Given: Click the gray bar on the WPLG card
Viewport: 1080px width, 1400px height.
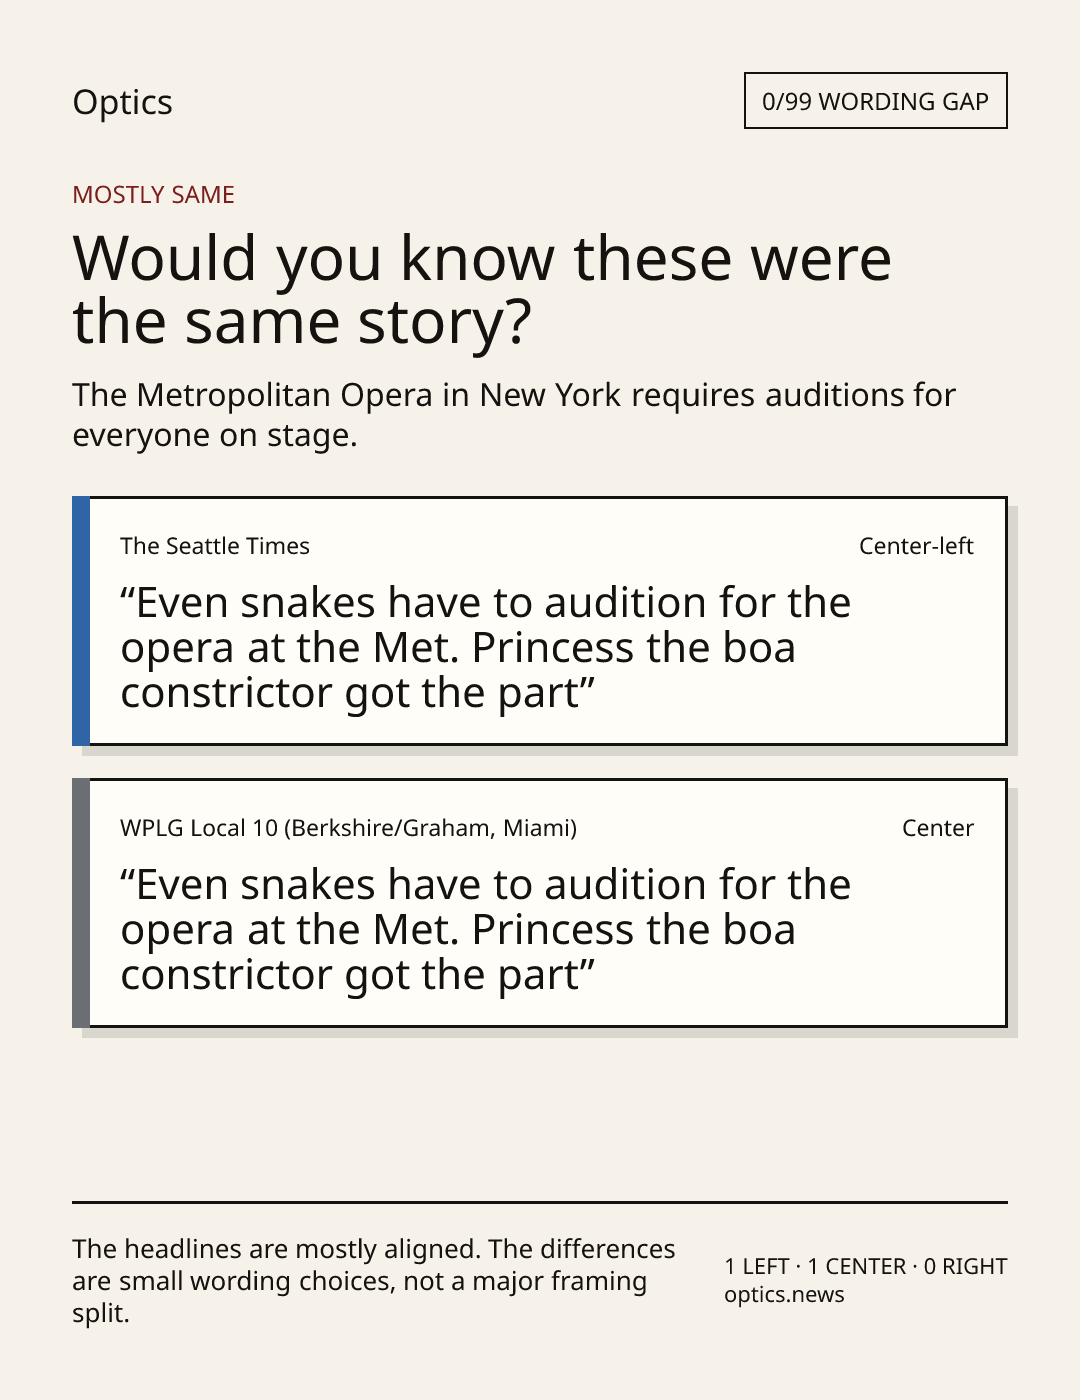Looking at the screenshot, I should tap(81, 903).
